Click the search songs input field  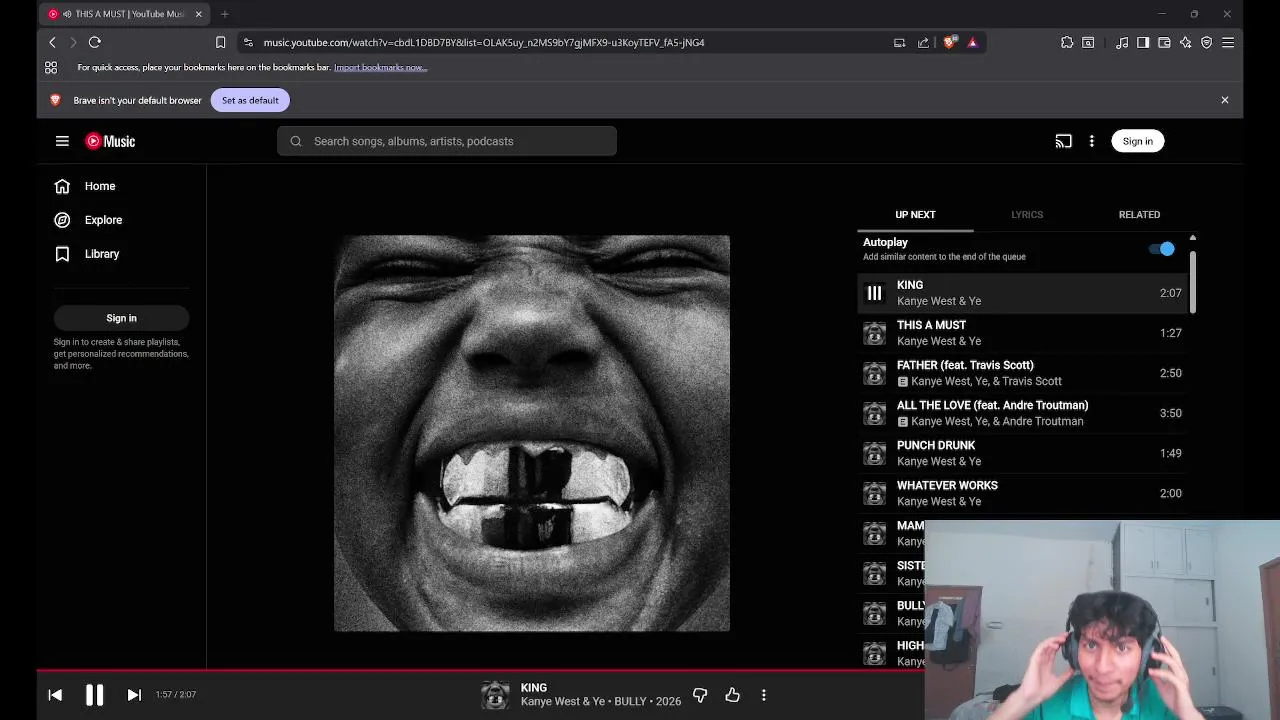pyautogui.click(x=447, y=141)
